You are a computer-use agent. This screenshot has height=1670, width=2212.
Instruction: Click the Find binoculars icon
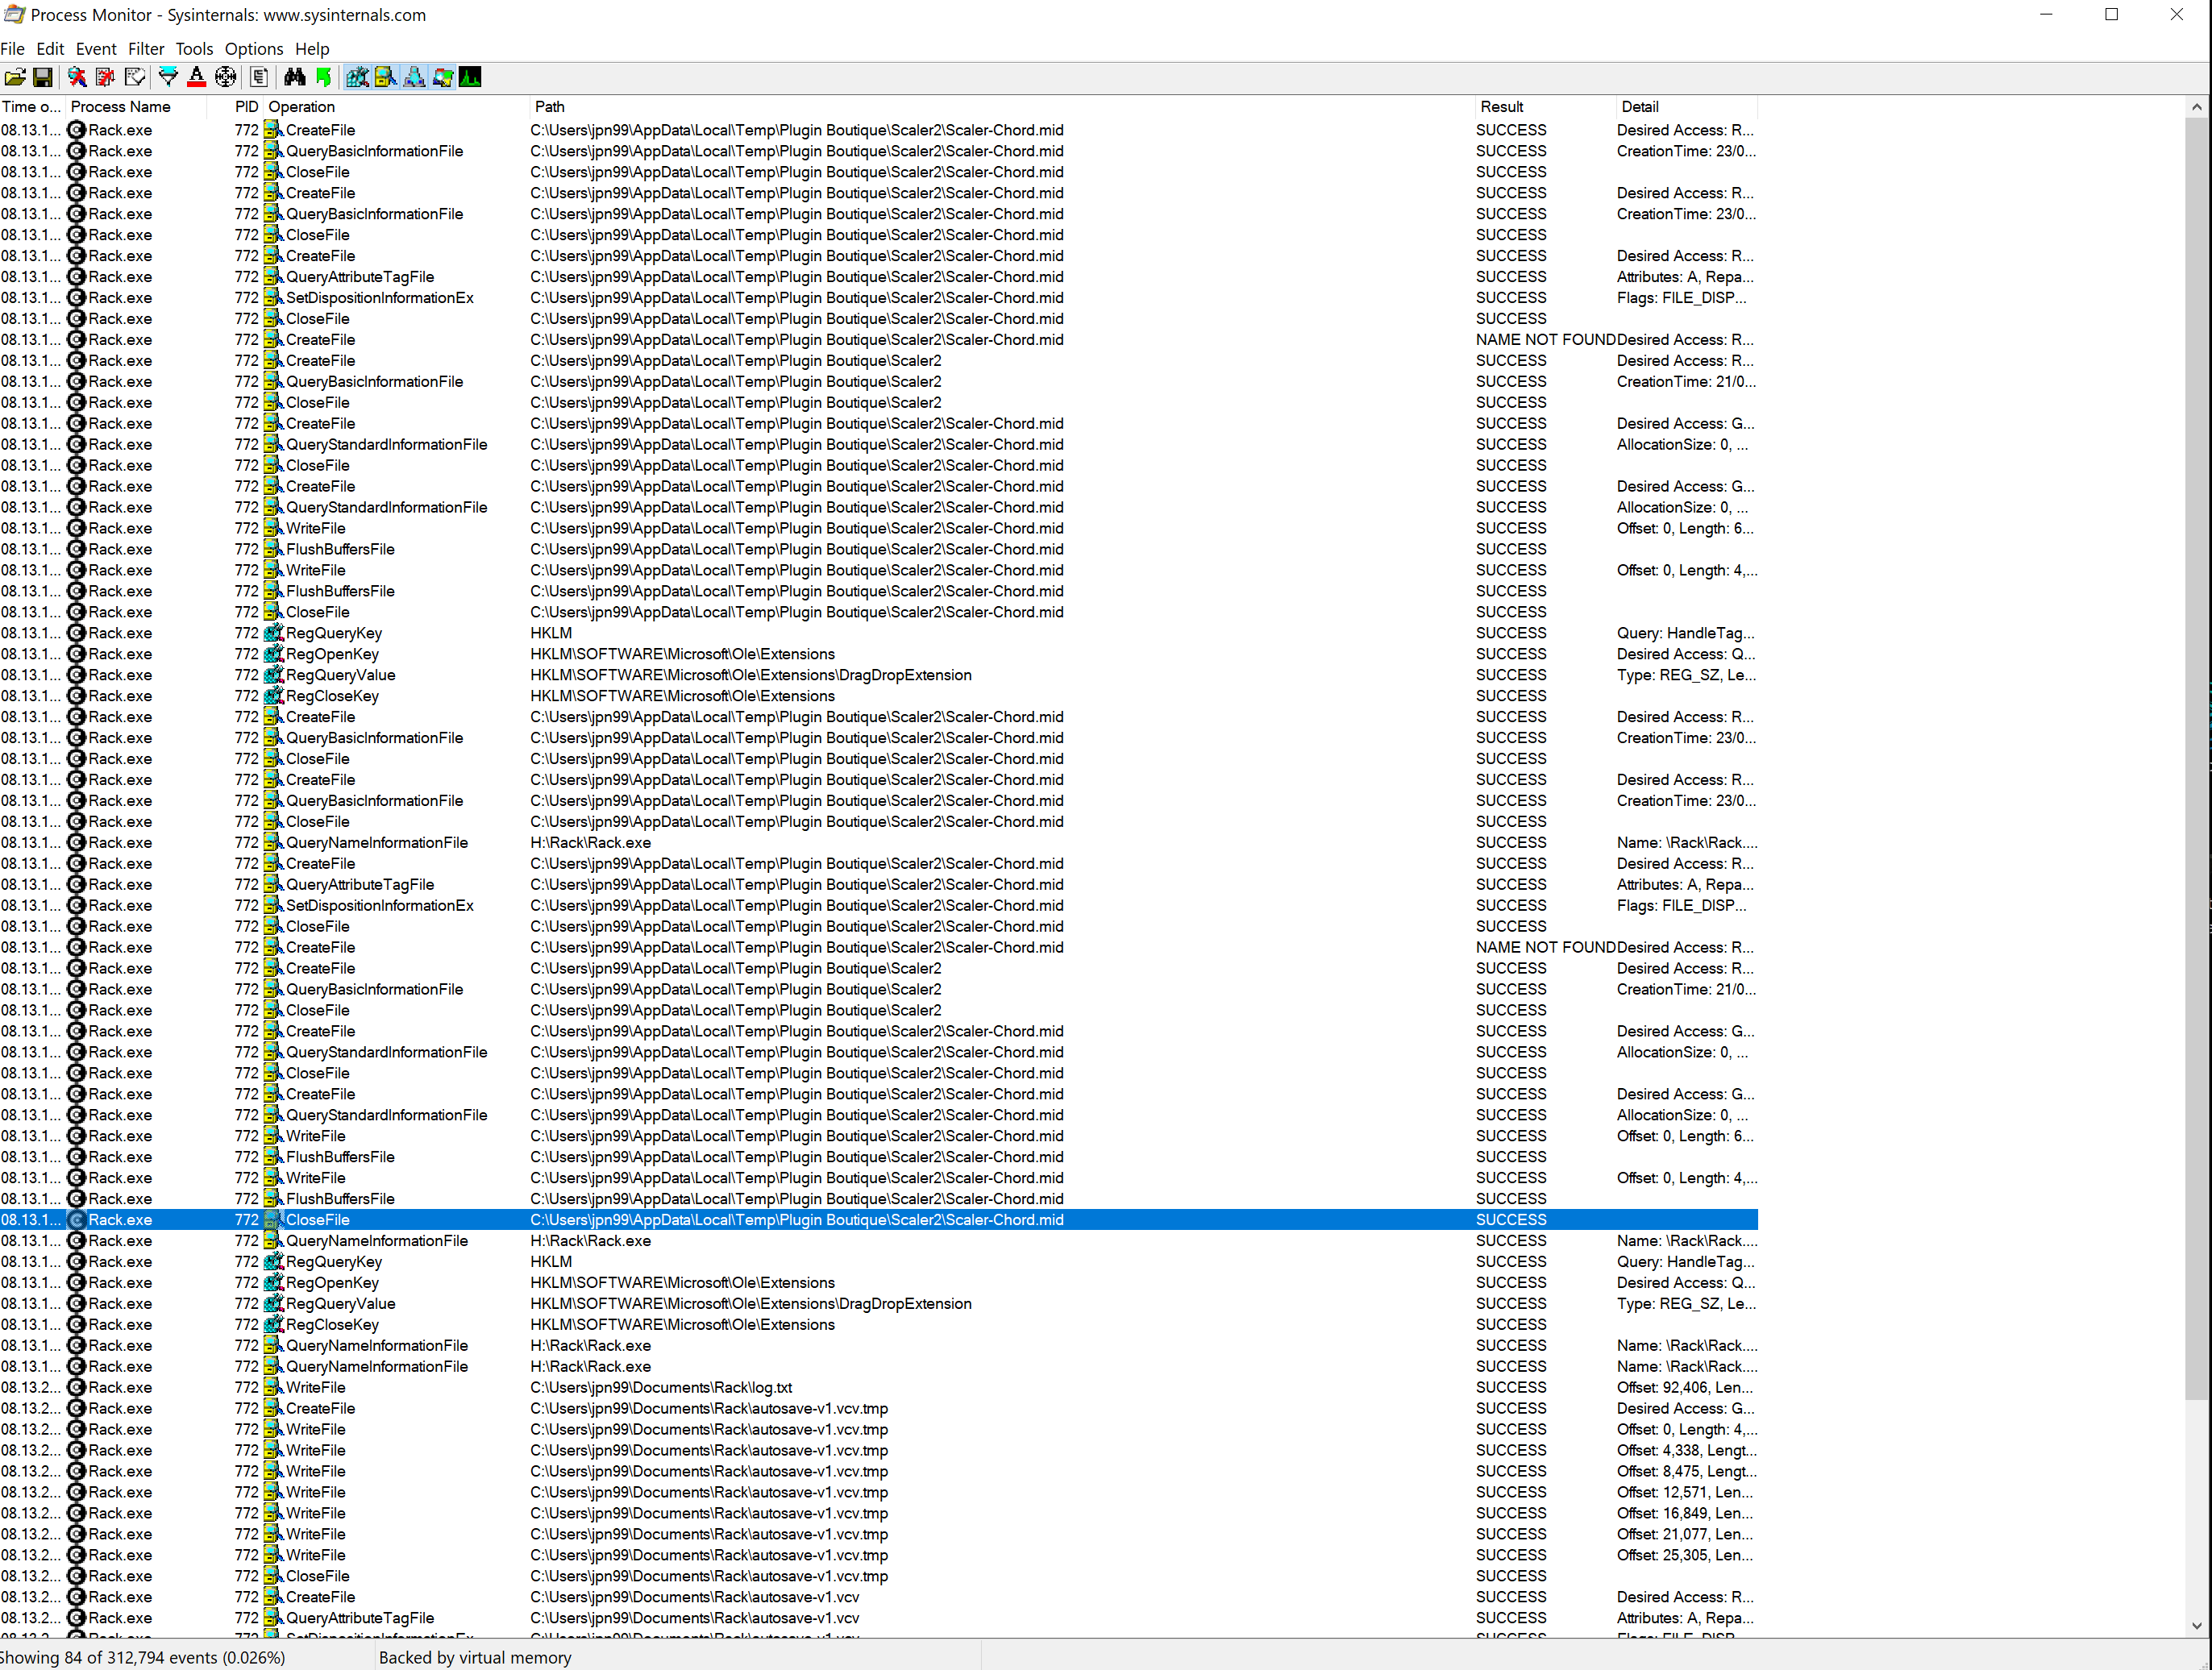tap(294, 77)
